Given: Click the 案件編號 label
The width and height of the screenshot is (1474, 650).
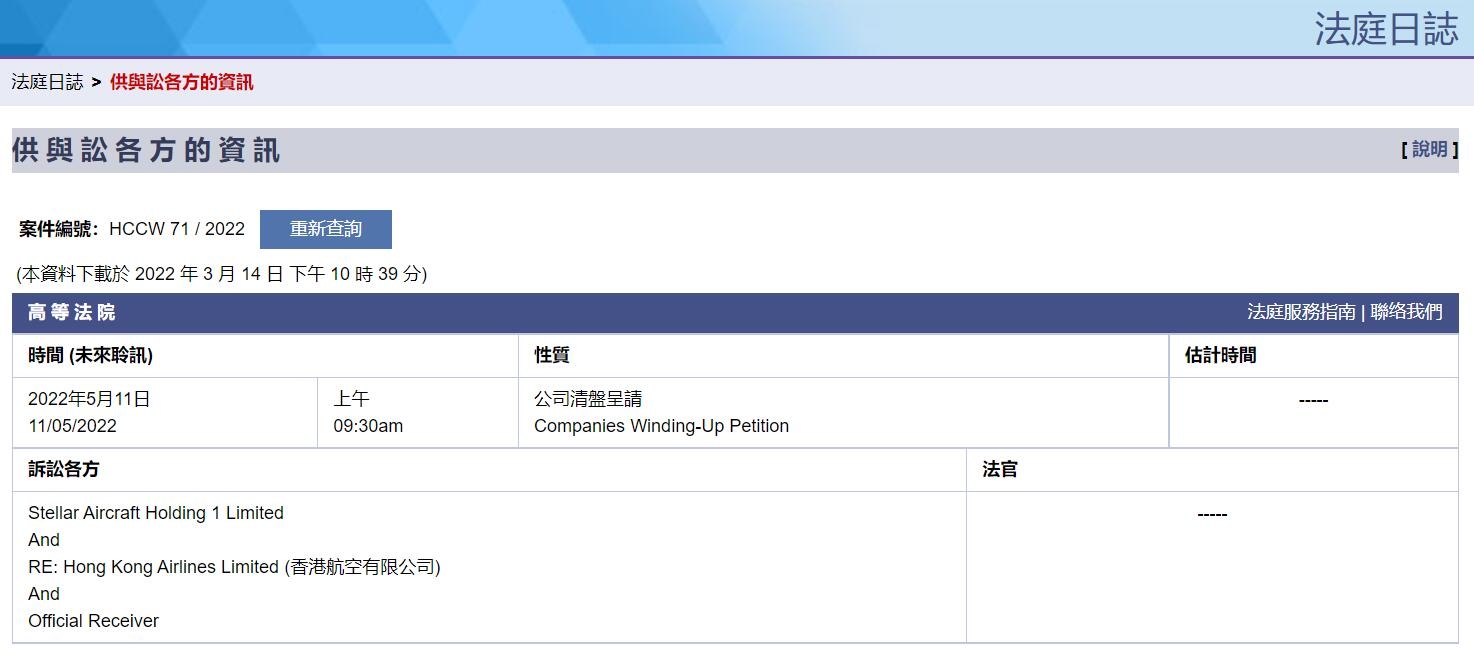Looking at the screenshot, I should coord(59,229).
